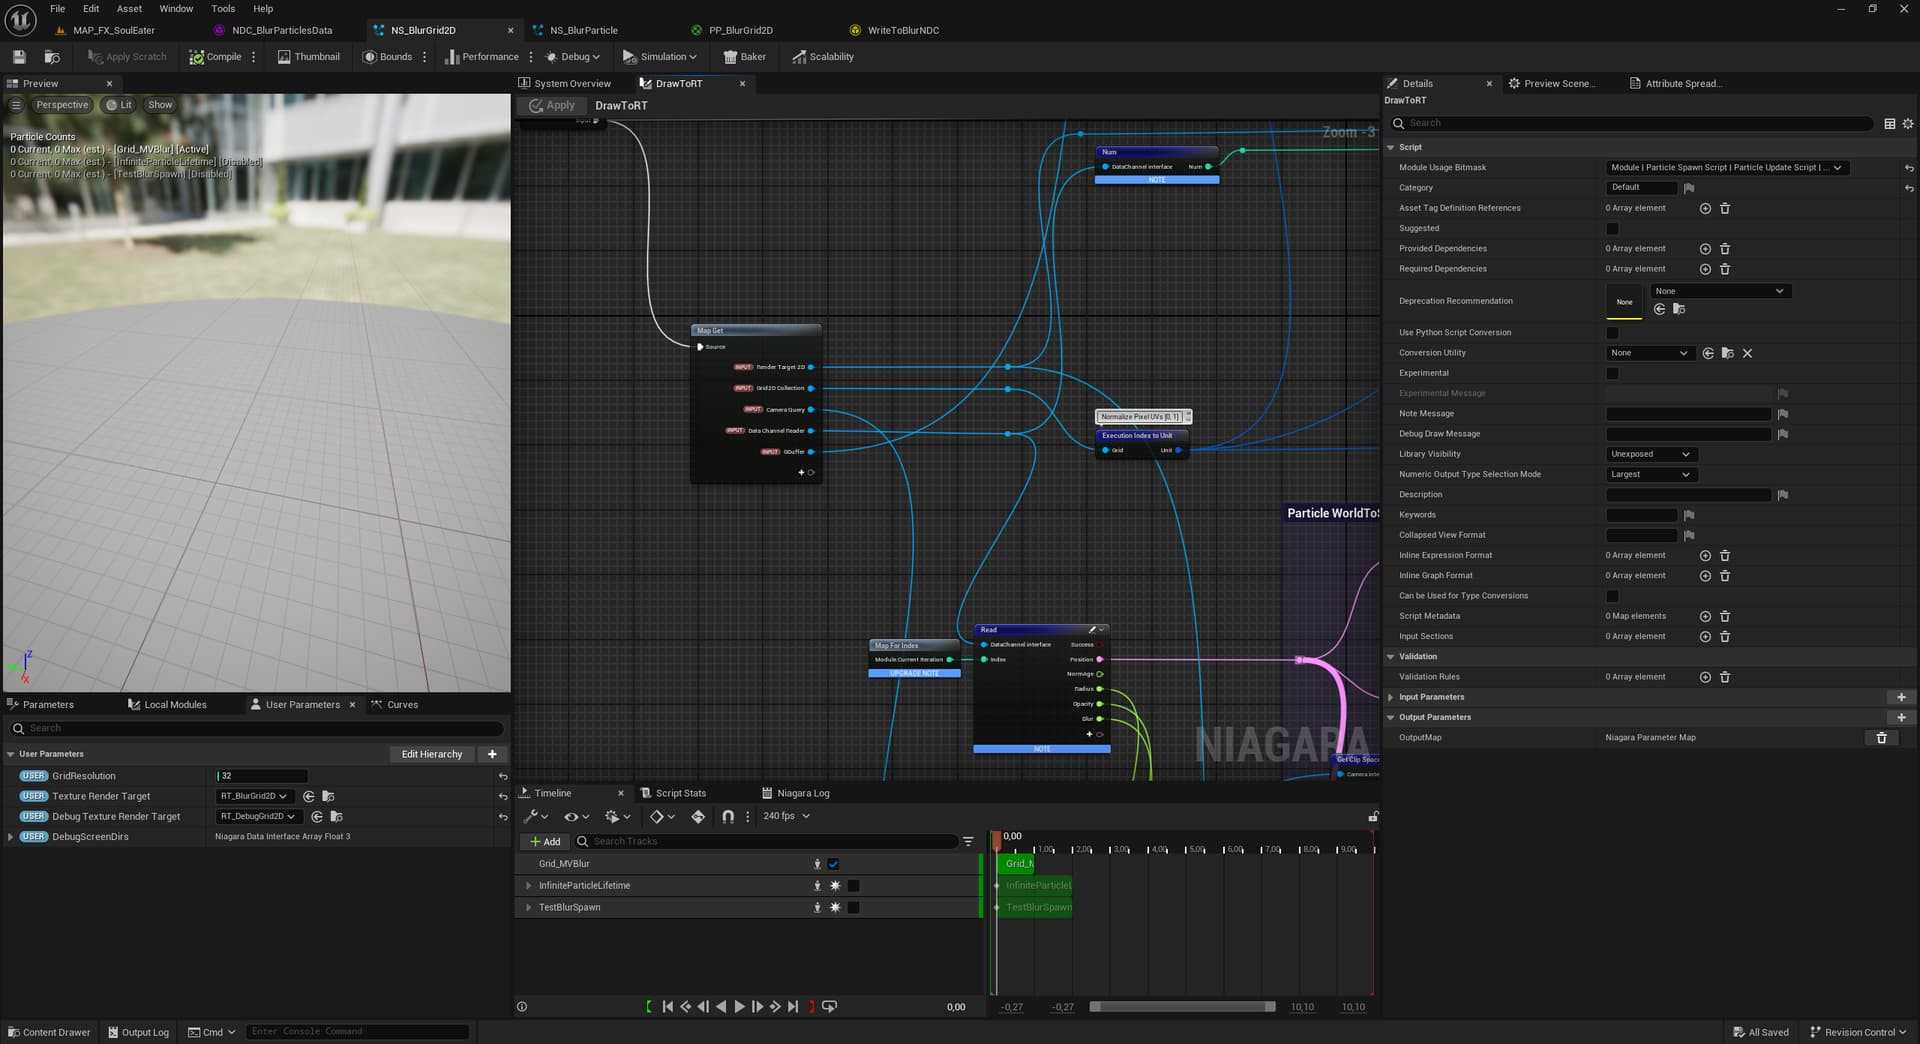The width and height of the screenshot is (1920, 1044).
Task: Open Perspective view mode dropdown
Action: [x=62, y=105]
